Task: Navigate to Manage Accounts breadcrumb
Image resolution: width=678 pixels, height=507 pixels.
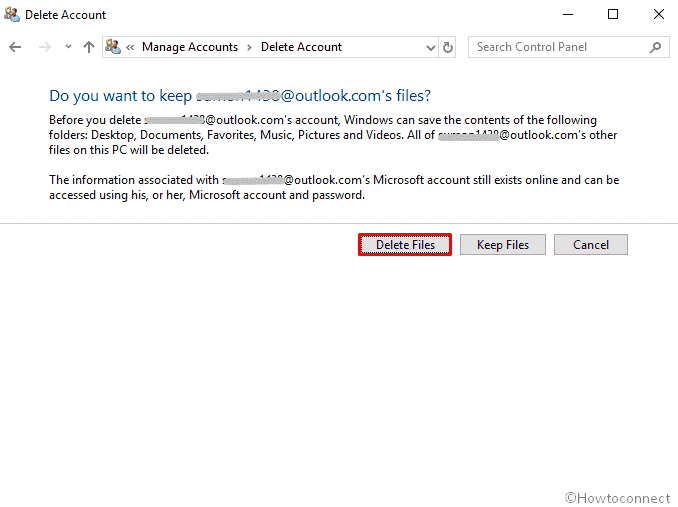Action: tap(190, 47)
